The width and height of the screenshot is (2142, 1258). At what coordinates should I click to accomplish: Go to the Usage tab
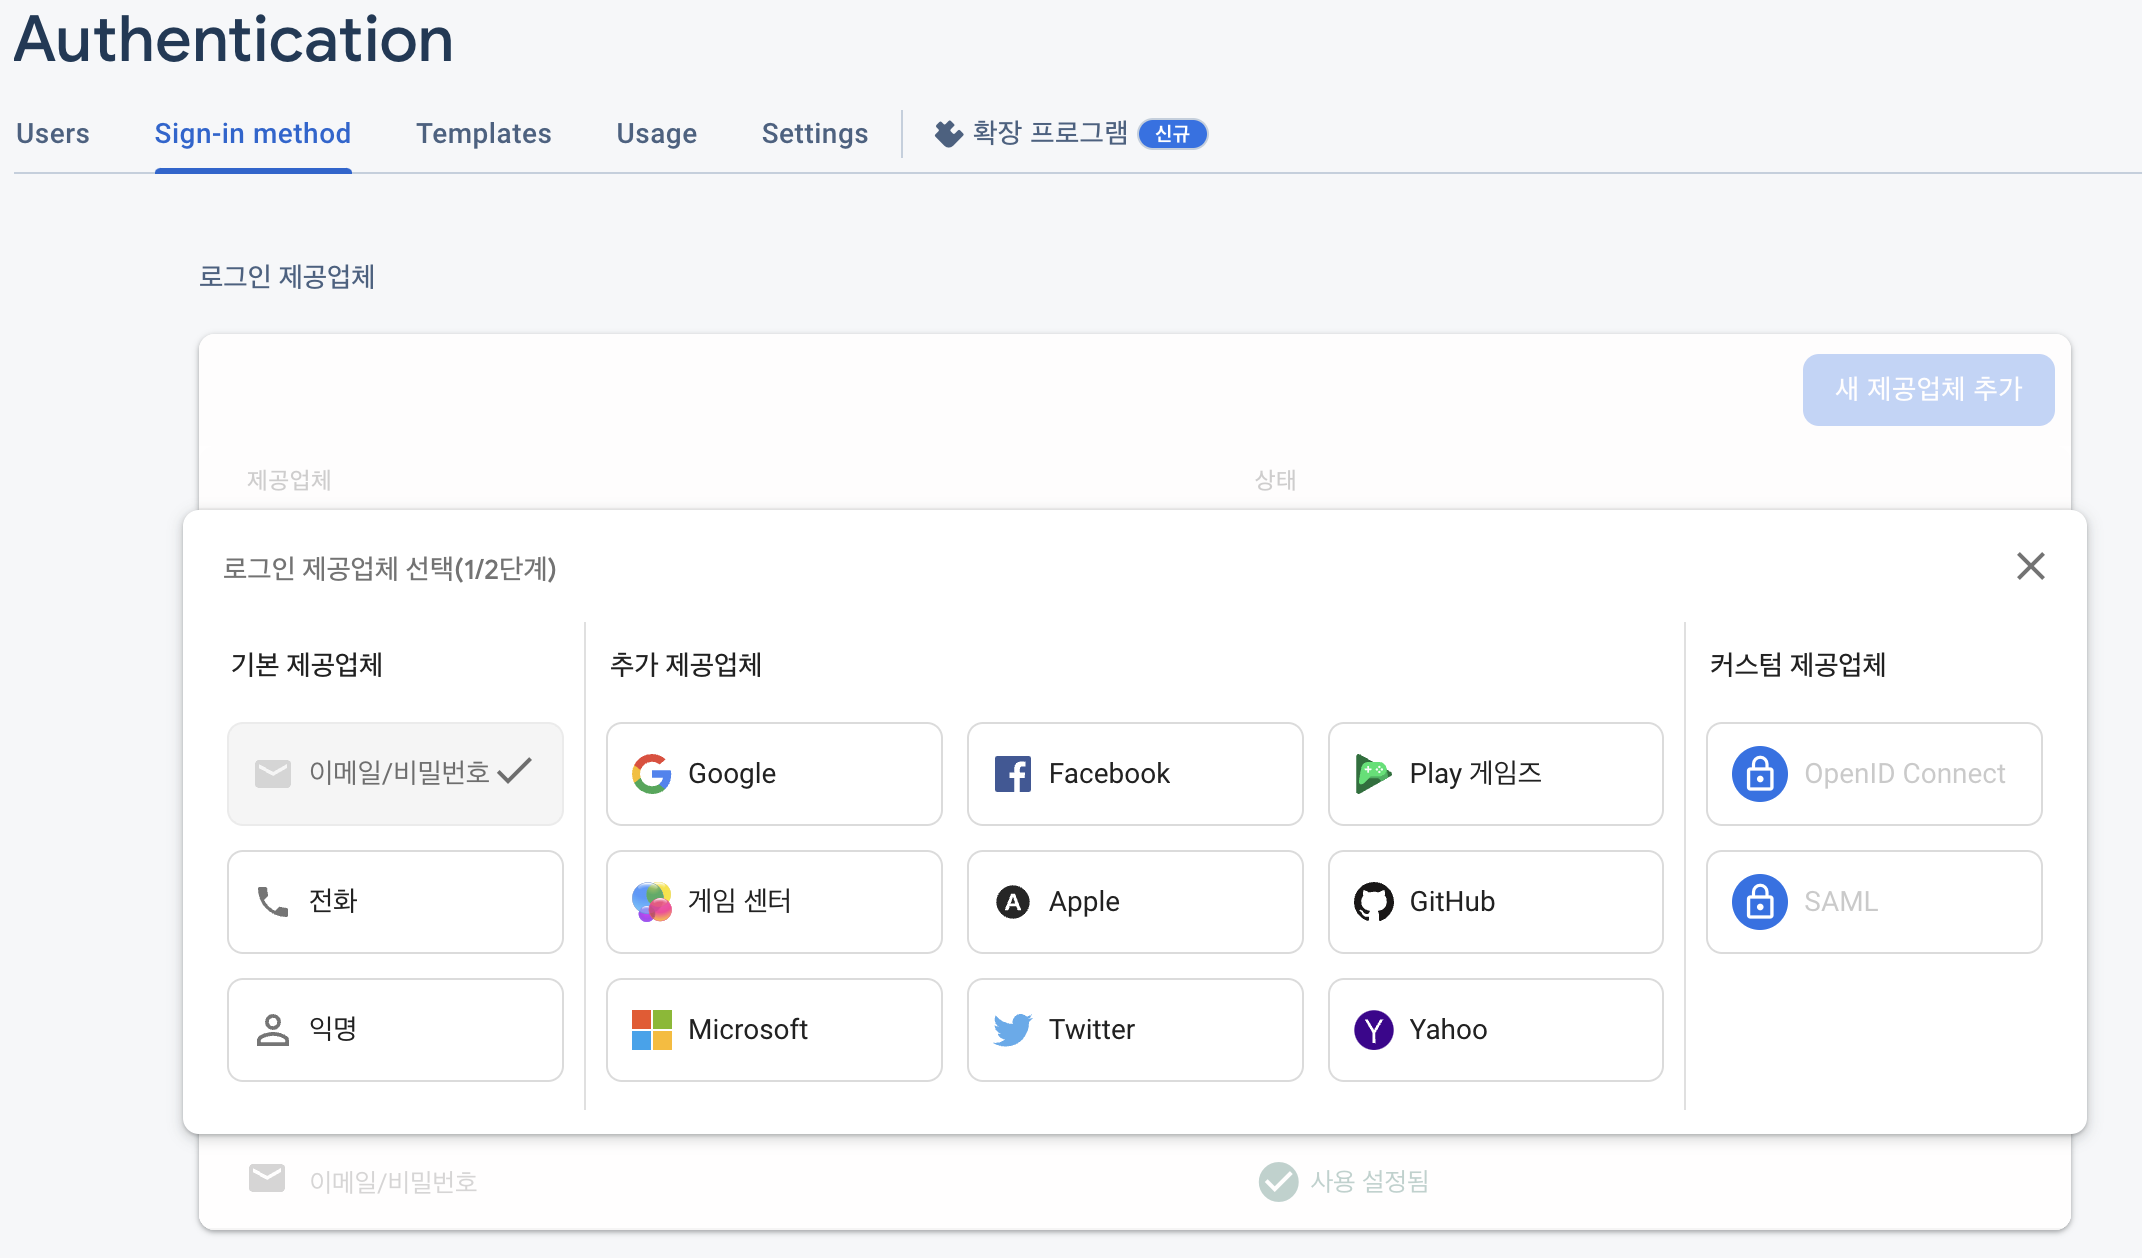[656, 133]
